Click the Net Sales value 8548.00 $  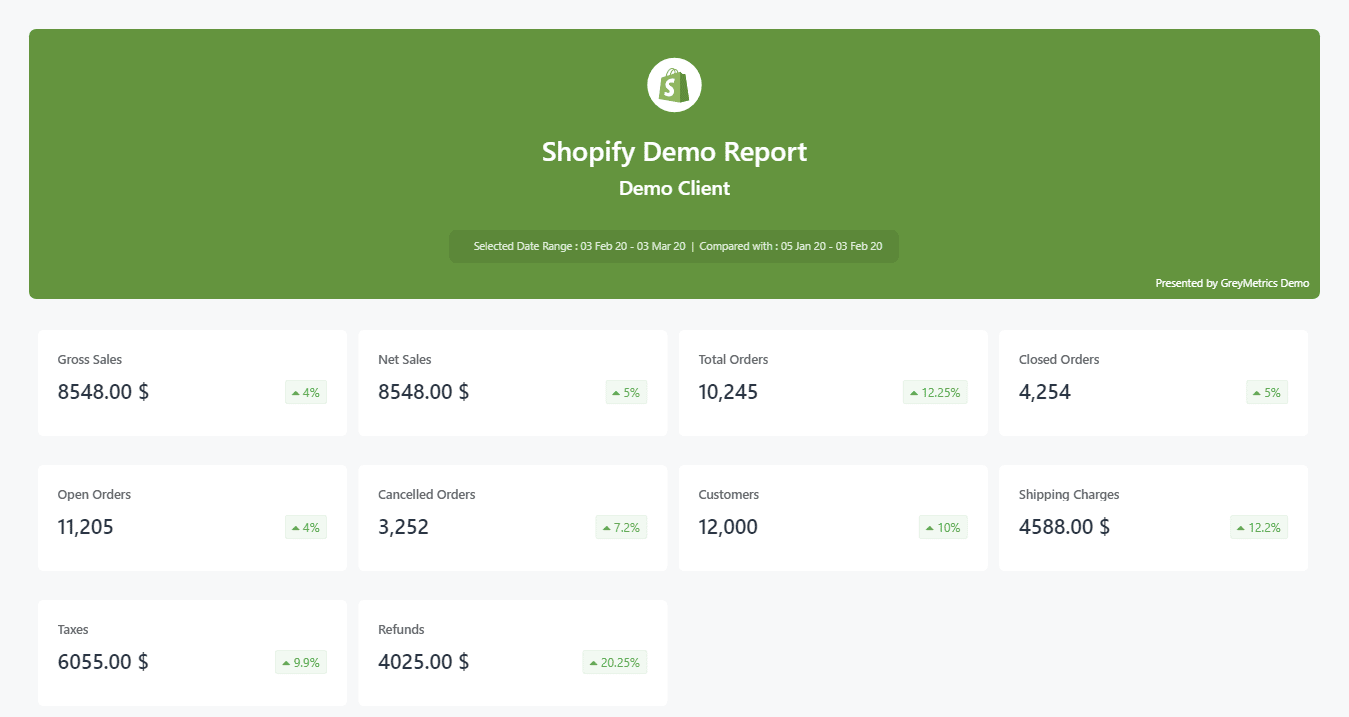[424, 392]
